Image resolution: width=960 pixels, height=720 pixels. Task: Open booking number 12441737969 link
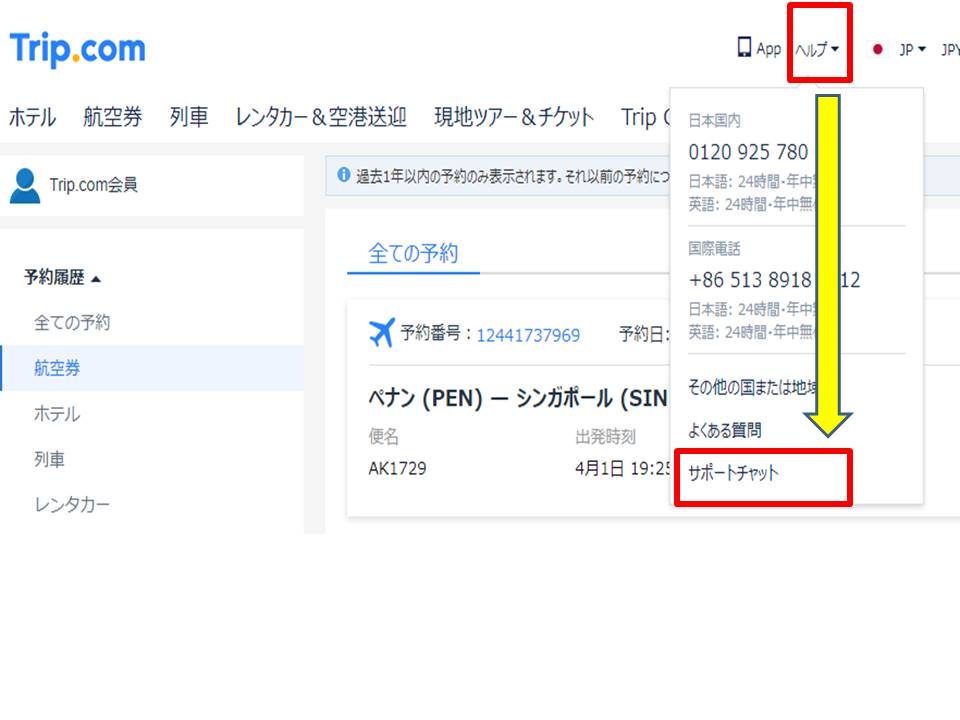[x=528, y=335]
